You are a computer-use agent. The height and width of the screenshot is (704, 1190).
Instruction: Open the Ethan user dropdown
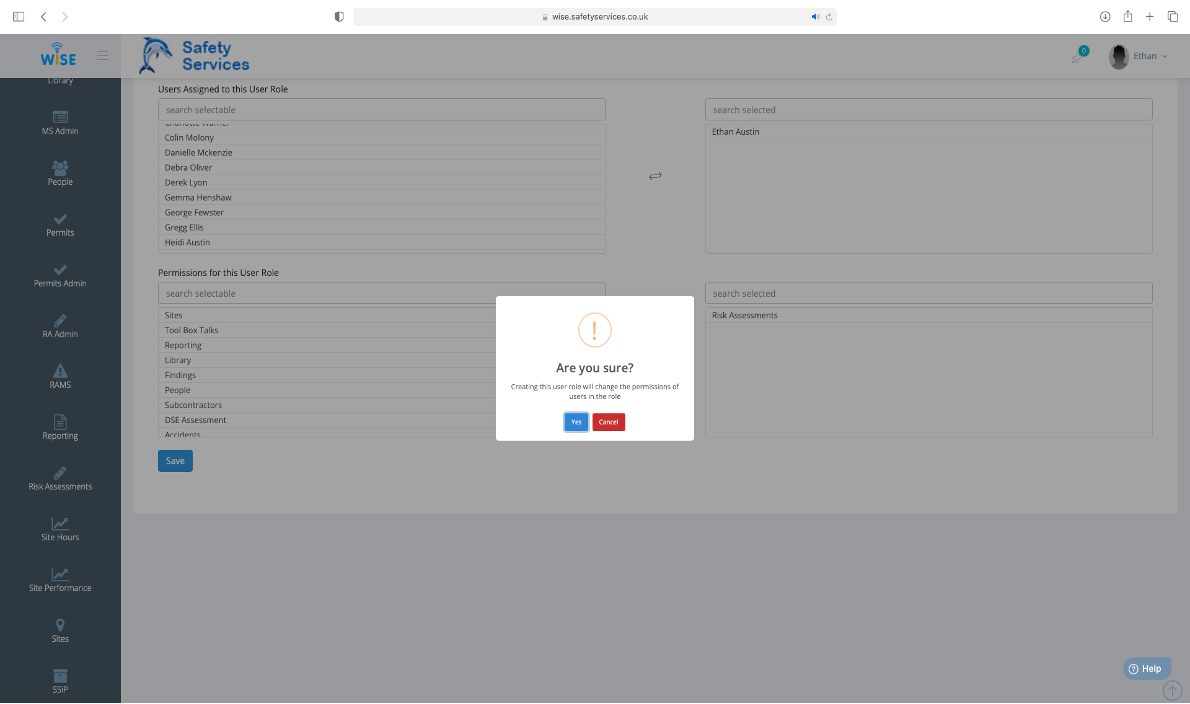pyautogui.click(x=1138, y=56)
